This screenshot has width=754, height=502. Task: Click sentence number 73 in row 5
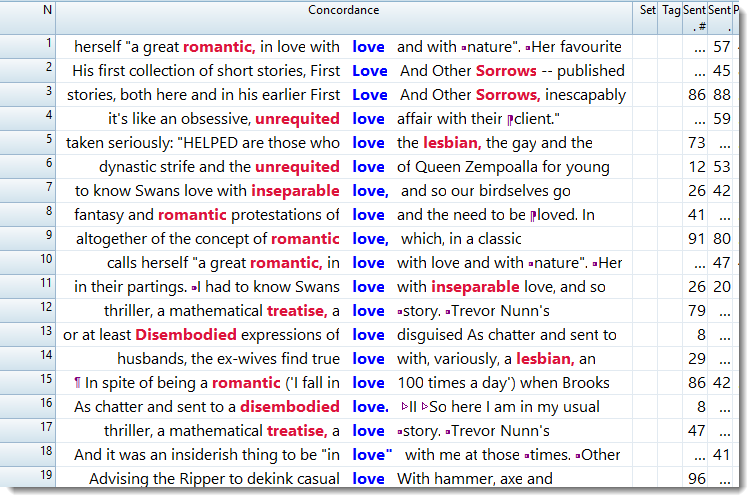pos(696,143)
